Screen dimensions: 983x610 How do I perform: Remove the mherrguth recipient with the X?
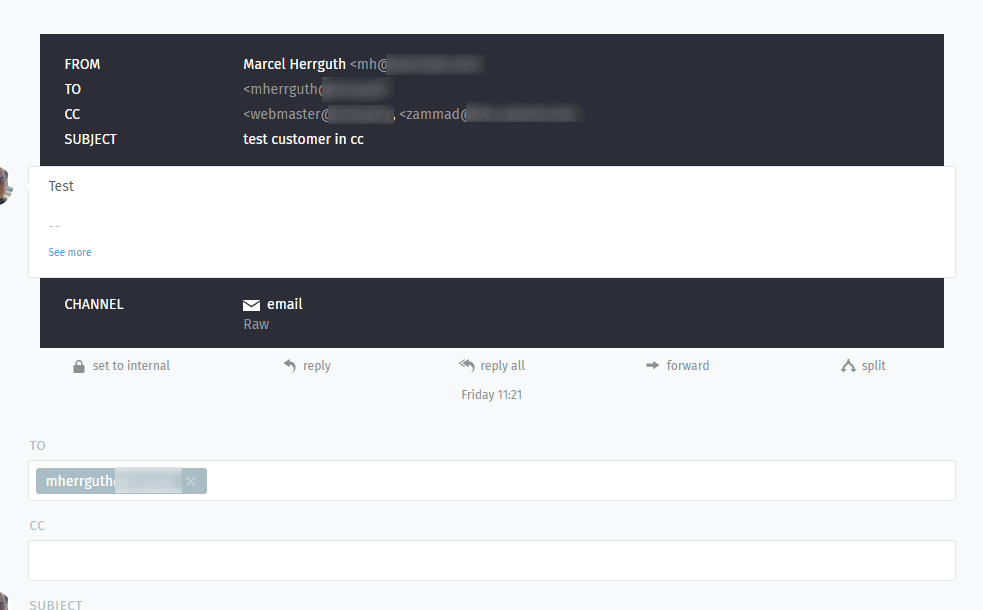191,481
